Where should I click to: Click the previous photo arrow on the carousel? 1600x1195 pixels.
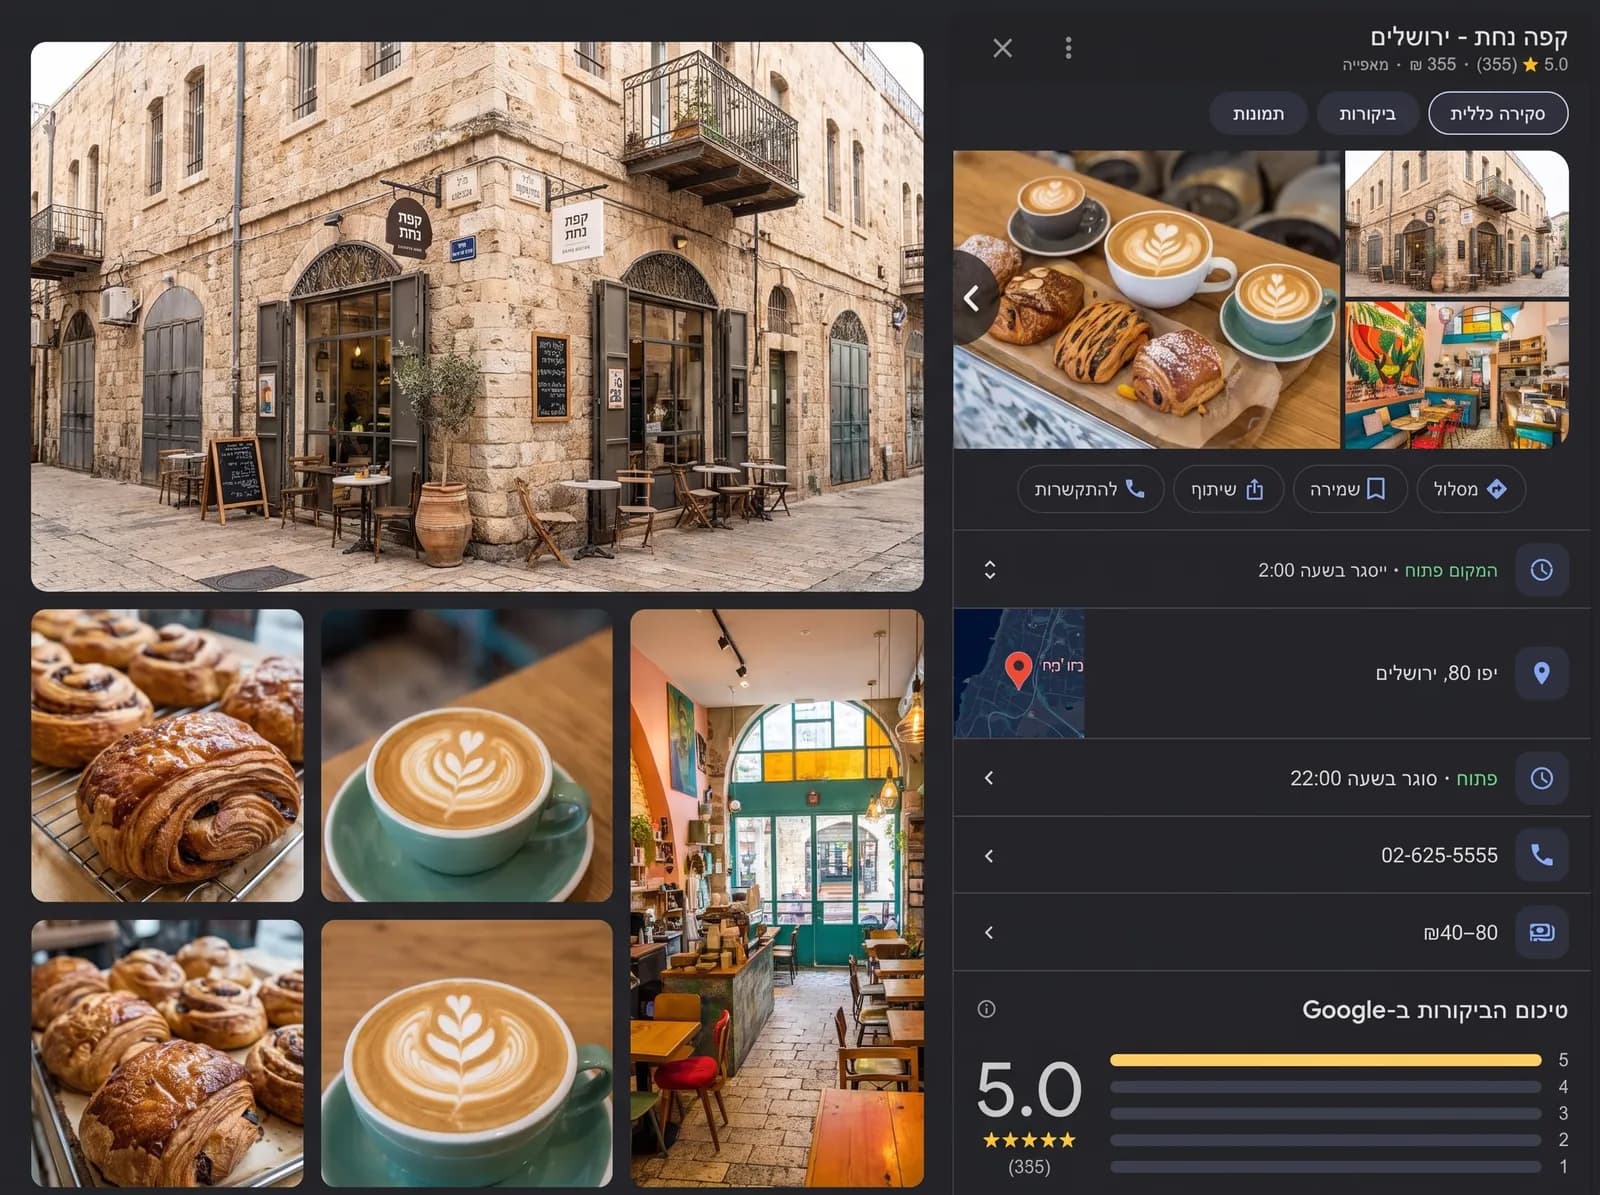972,298
